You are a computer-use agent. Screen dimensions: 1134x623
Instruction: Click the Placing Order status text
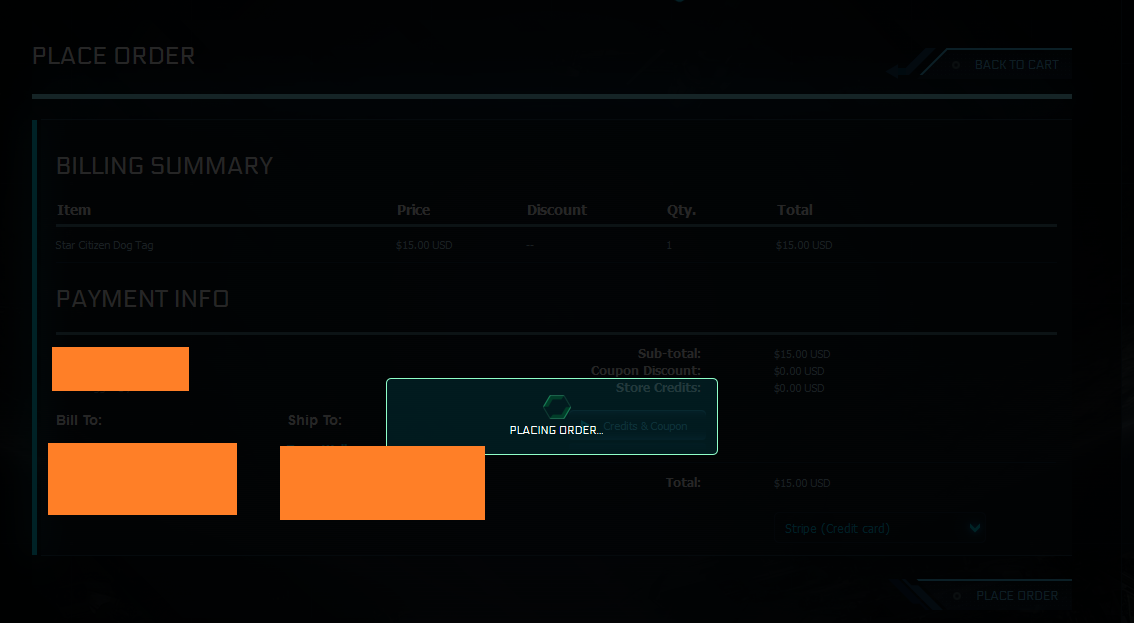556,430
